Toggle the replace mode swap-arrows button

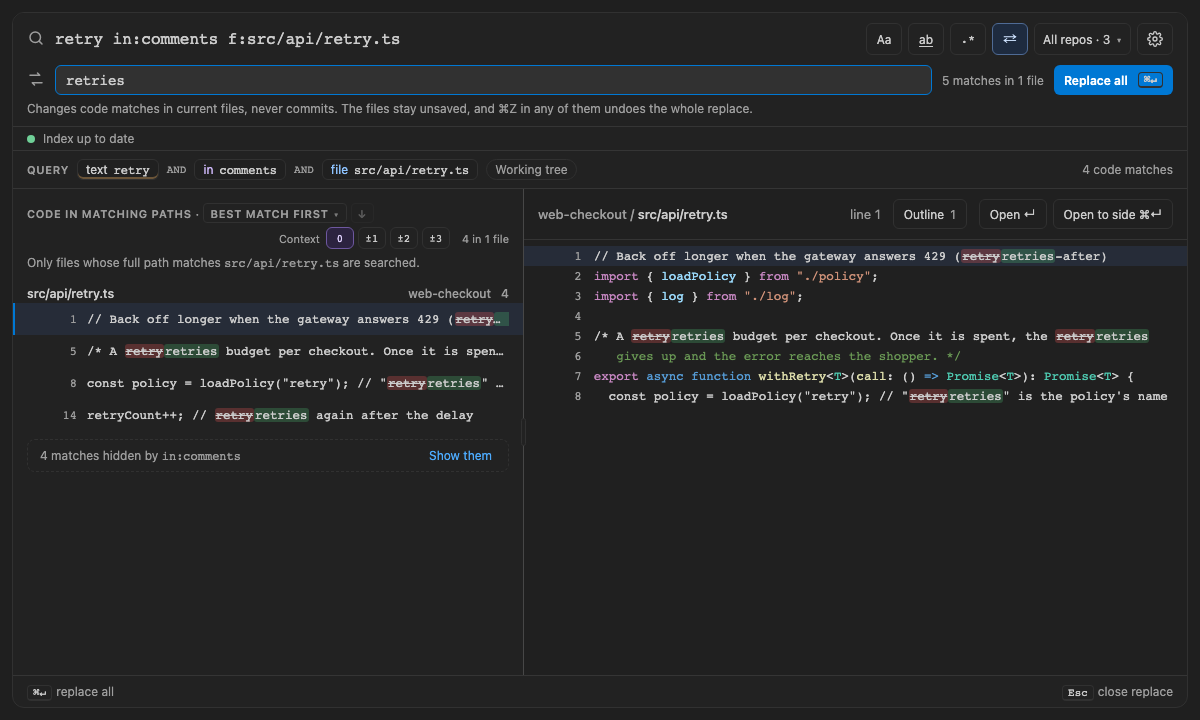coord(1010,39)
